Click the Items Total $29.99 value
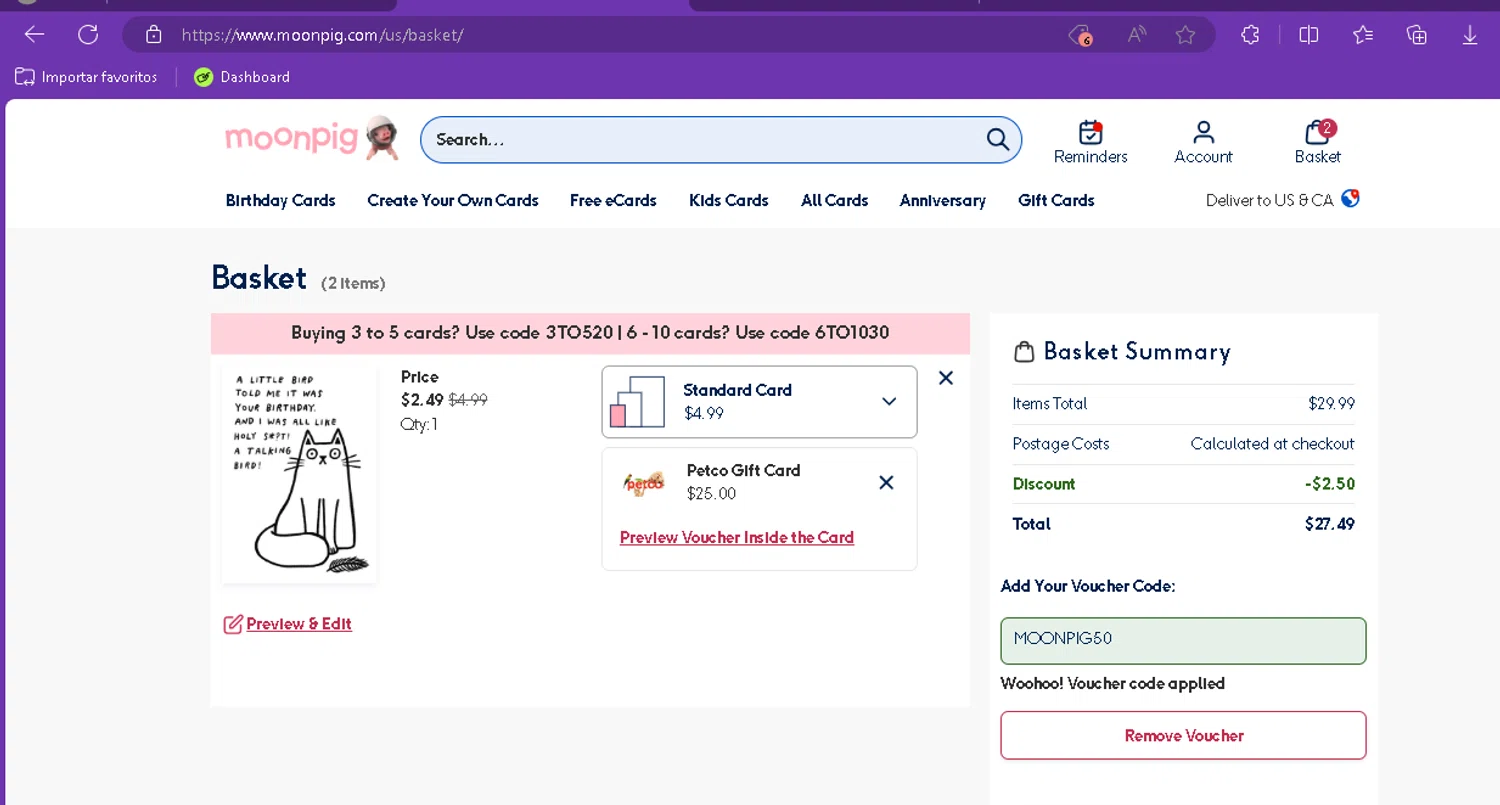Image resolution: width=1500 pixels, height=805 pixels. [x=1331, y=403]
